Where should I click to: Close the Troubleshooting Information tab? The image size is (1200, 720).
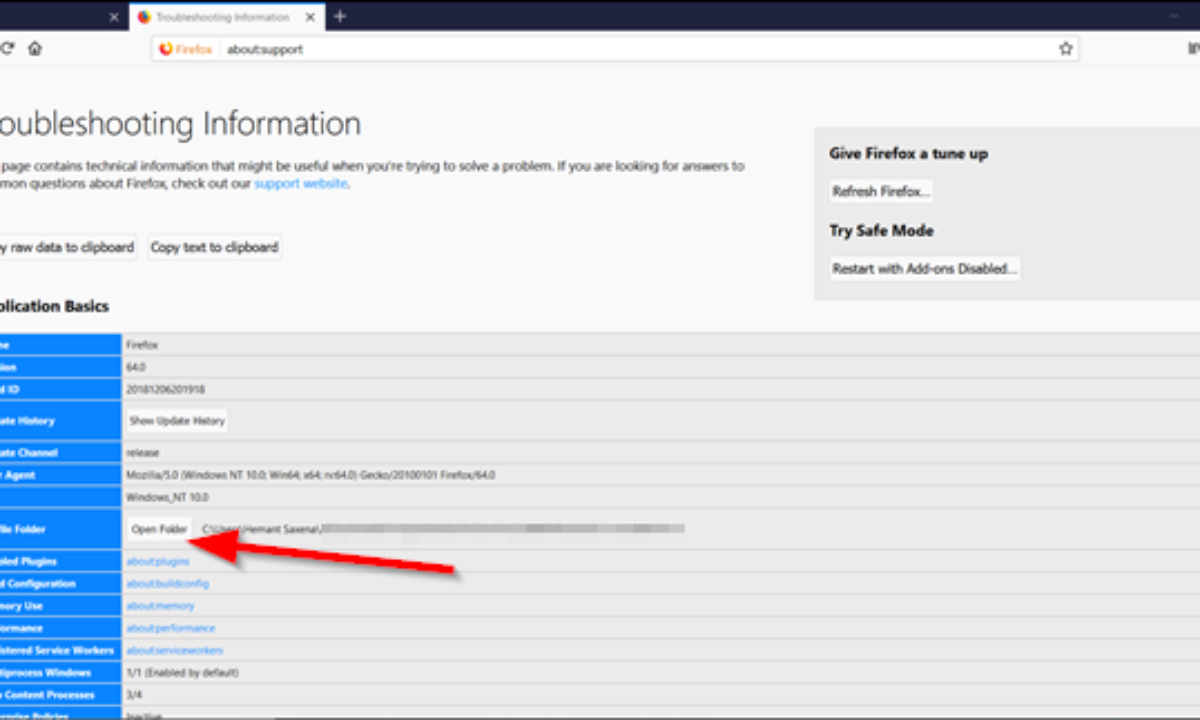[x=310, y=16]
